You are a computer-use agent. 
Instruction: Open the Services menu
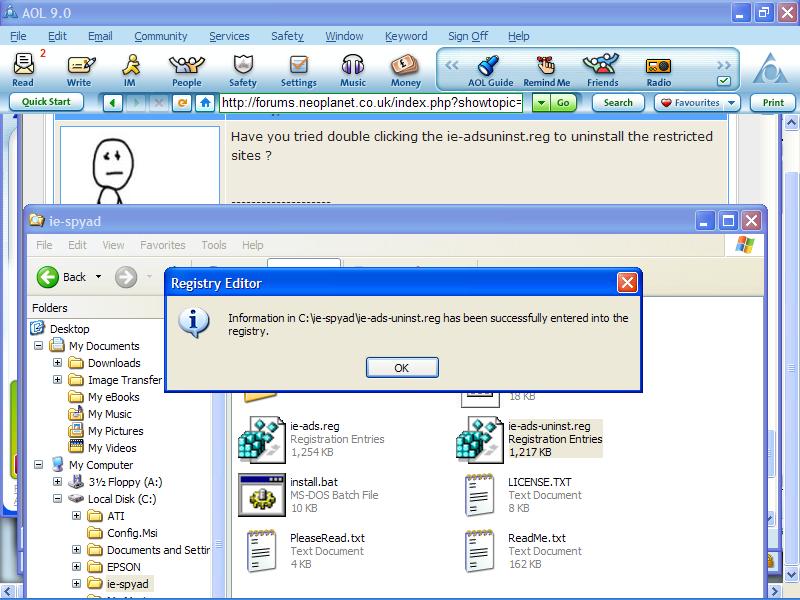[229, 36]
